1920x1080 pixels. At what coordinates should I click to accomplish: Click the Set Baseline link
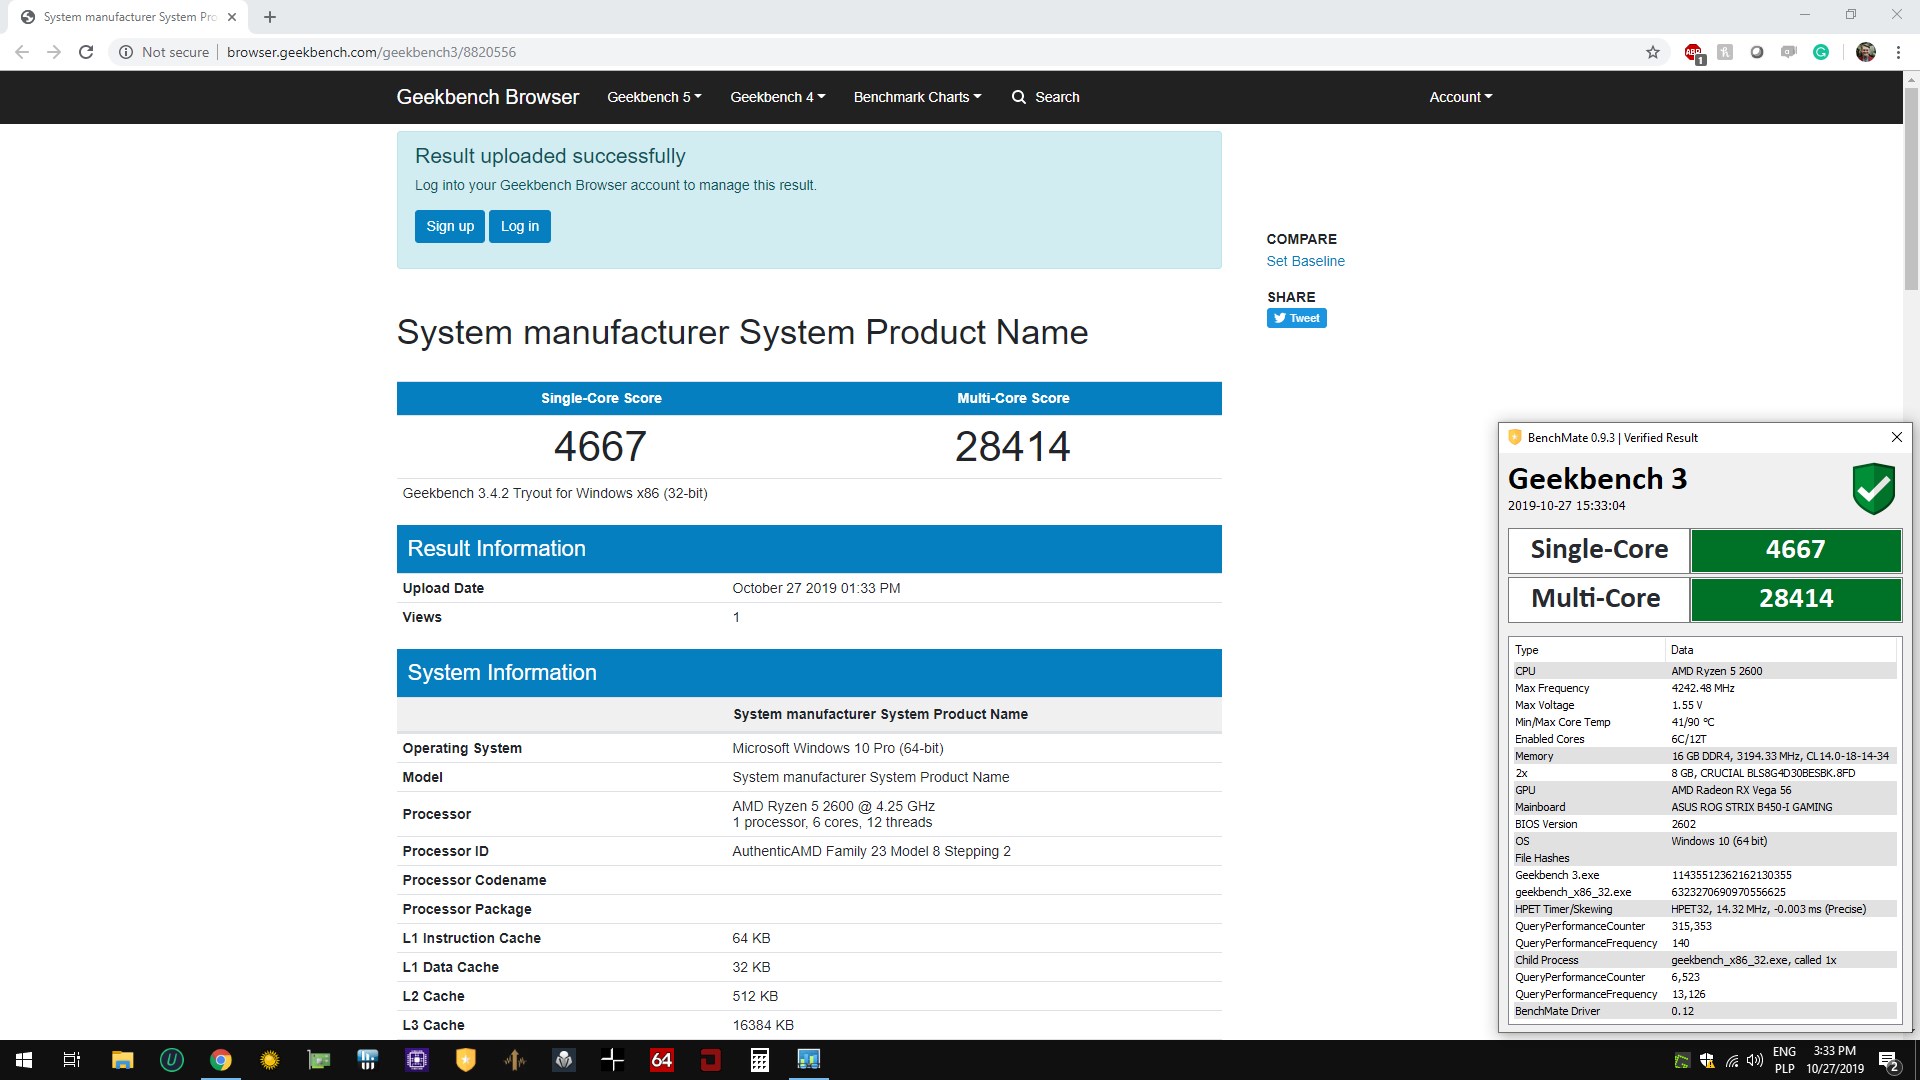(1305, 261)
